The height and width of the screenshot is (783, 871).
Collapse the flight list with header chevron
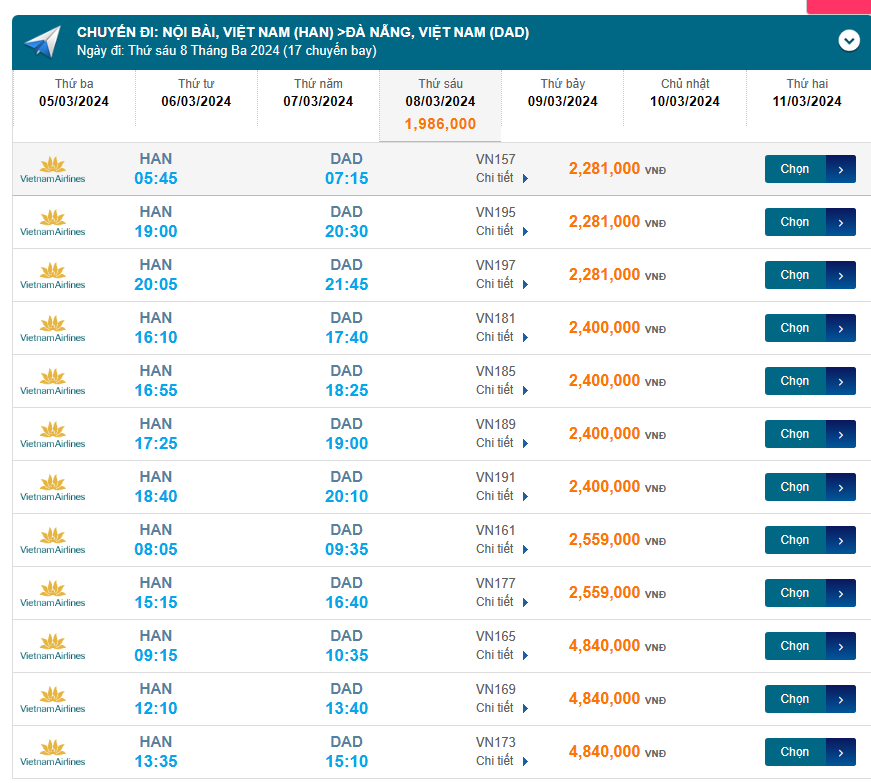coord(849,40)
